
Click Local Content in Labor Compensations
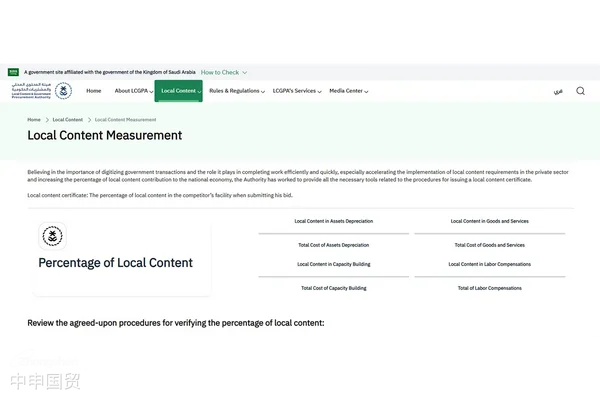coord(489,264)
